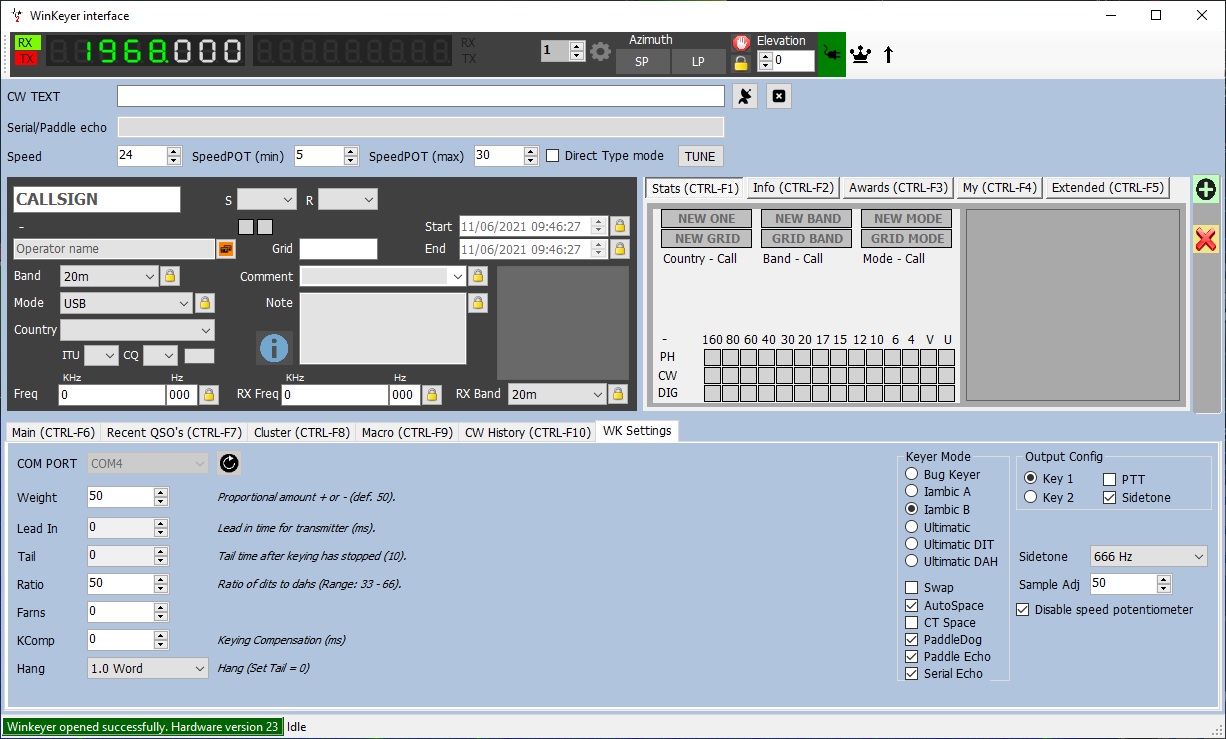Image resolution: width=1226 pixels, height=739 pixels.
Task: Expand the Comment dropdown
Action: click(x=458, y=277)
